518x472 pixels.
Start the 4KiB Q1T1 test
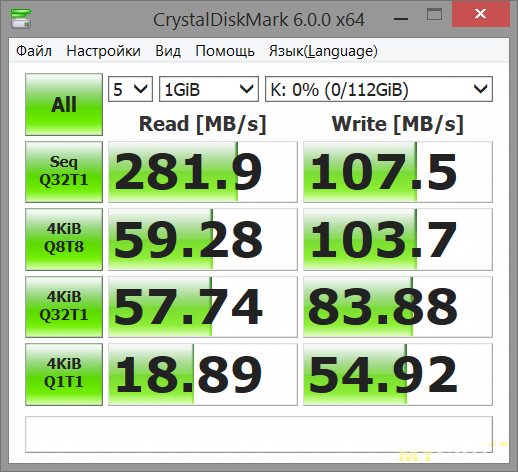click(64, 374)
